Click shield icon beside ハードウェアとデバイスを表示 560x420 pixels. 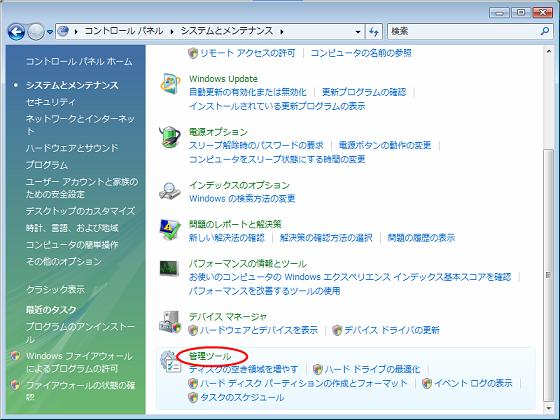pyautogui.click(x=193, y=330)
